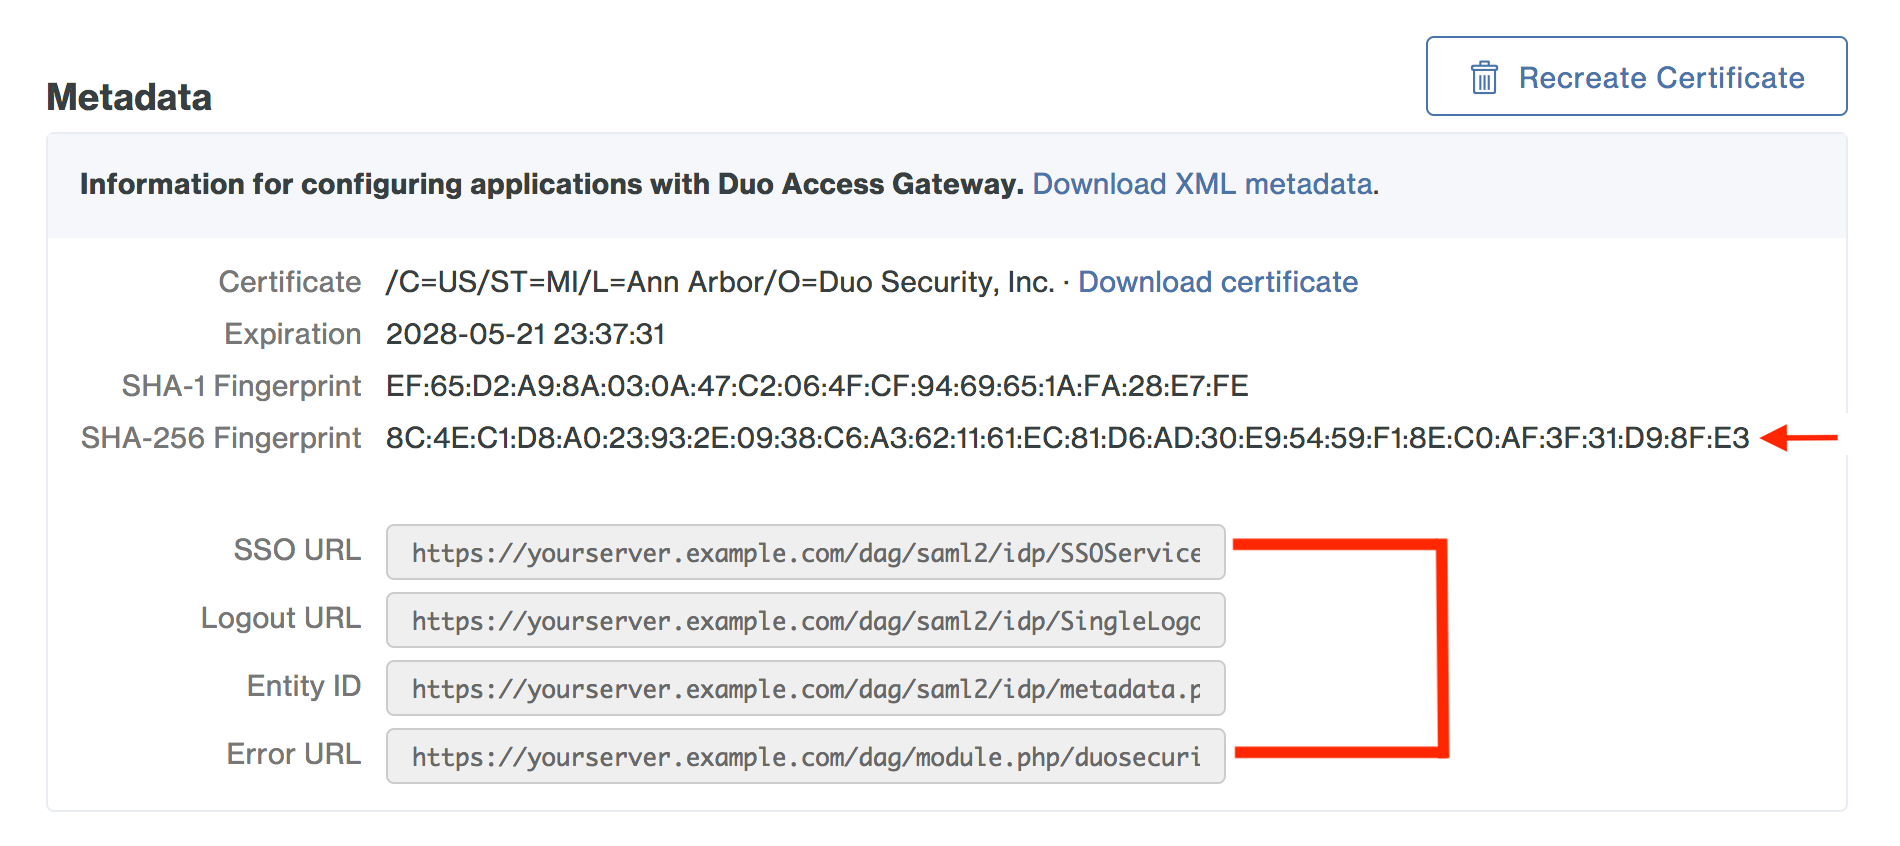
Task: Click the Logout URL label
Action: tap(280, 618)
